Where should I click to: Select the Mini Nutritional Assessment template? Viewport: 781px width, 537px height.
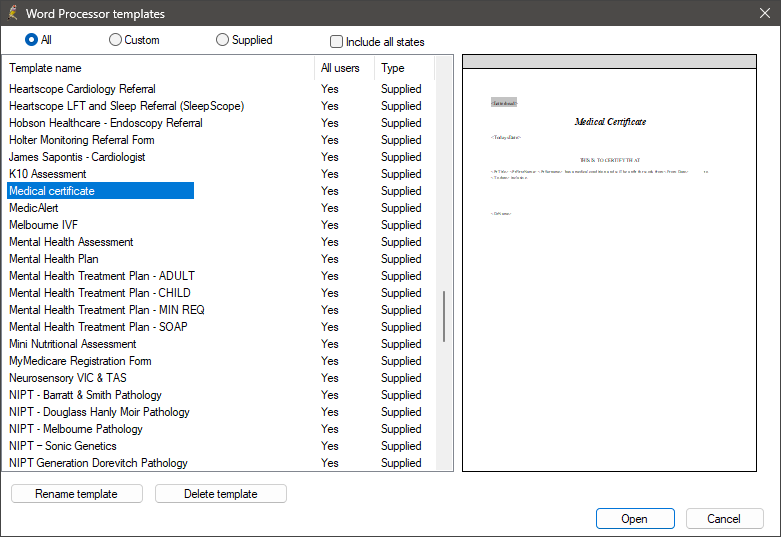pyautogui.click(x=73, y=344)
